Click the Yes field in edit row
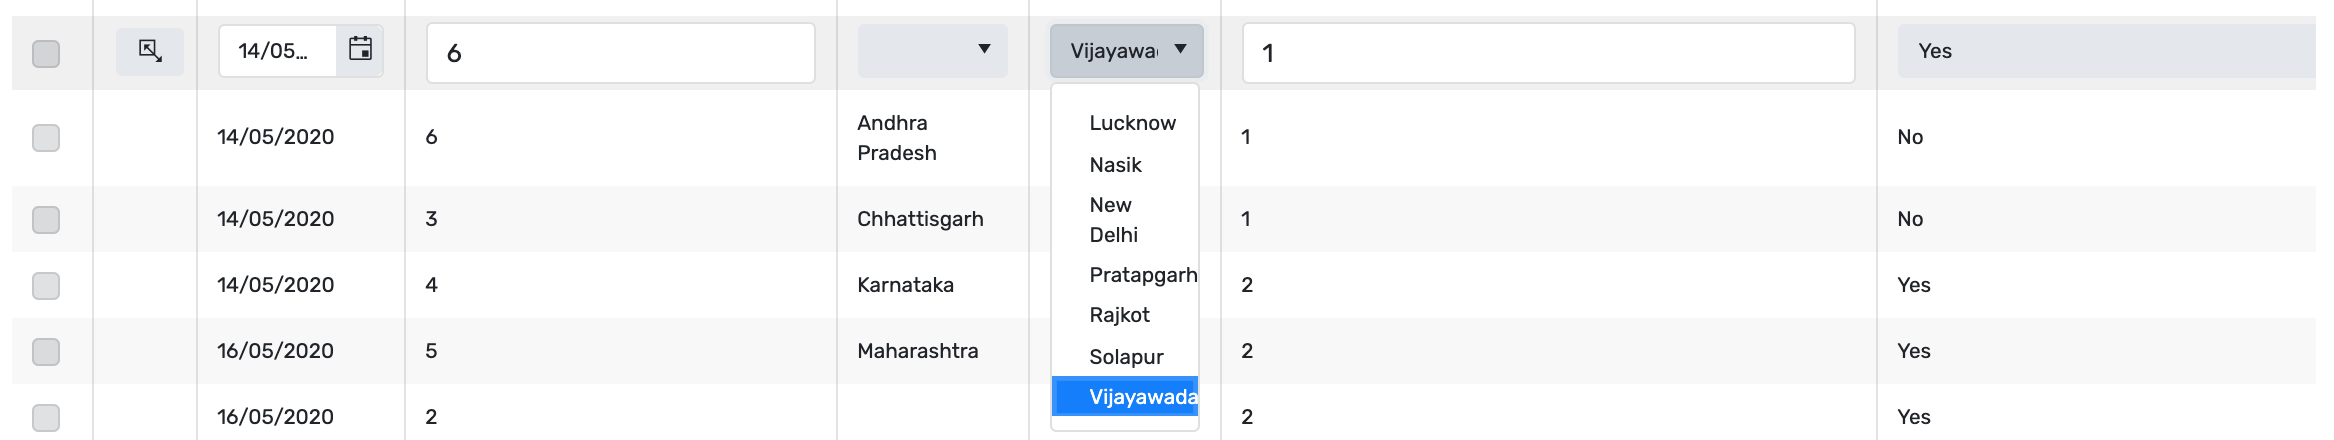Screen dimensions: 2334x440 click(x=2106, y=51)
